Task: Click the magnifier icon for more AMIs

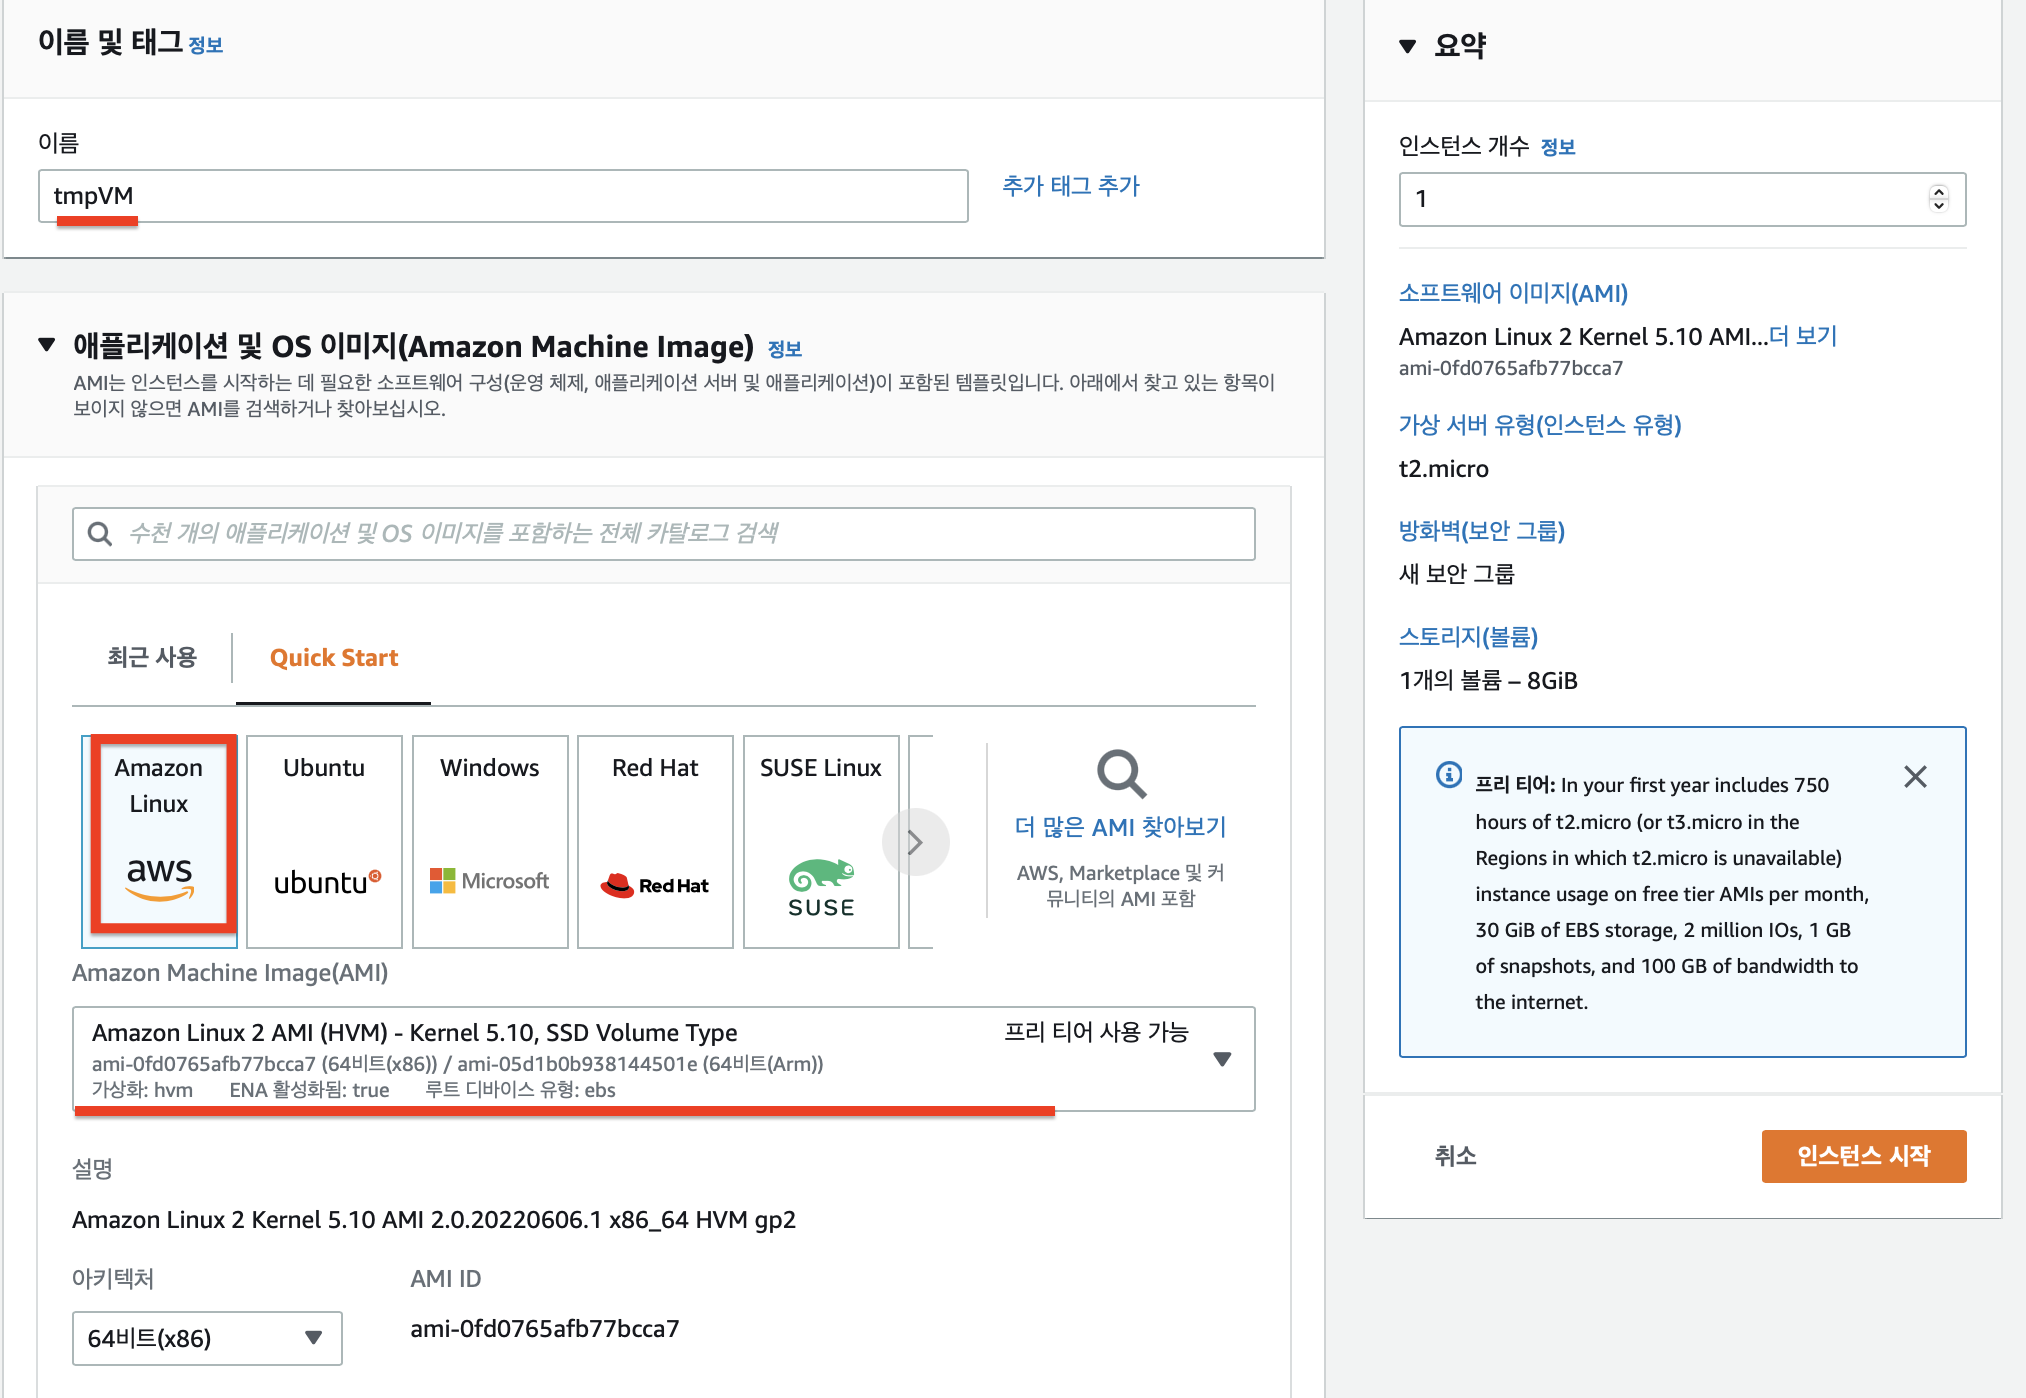Action: click(1120, 773)
